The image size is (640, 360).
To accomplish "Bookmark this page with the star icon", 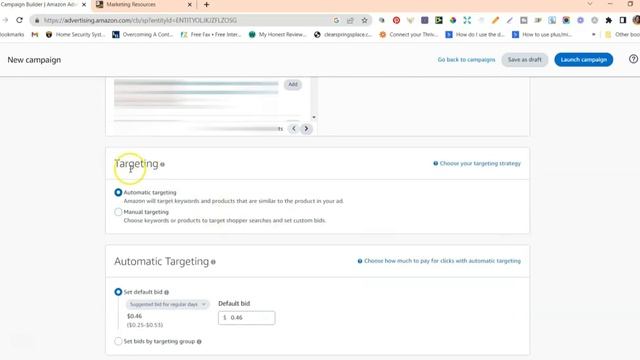I will tap(364, 20).
